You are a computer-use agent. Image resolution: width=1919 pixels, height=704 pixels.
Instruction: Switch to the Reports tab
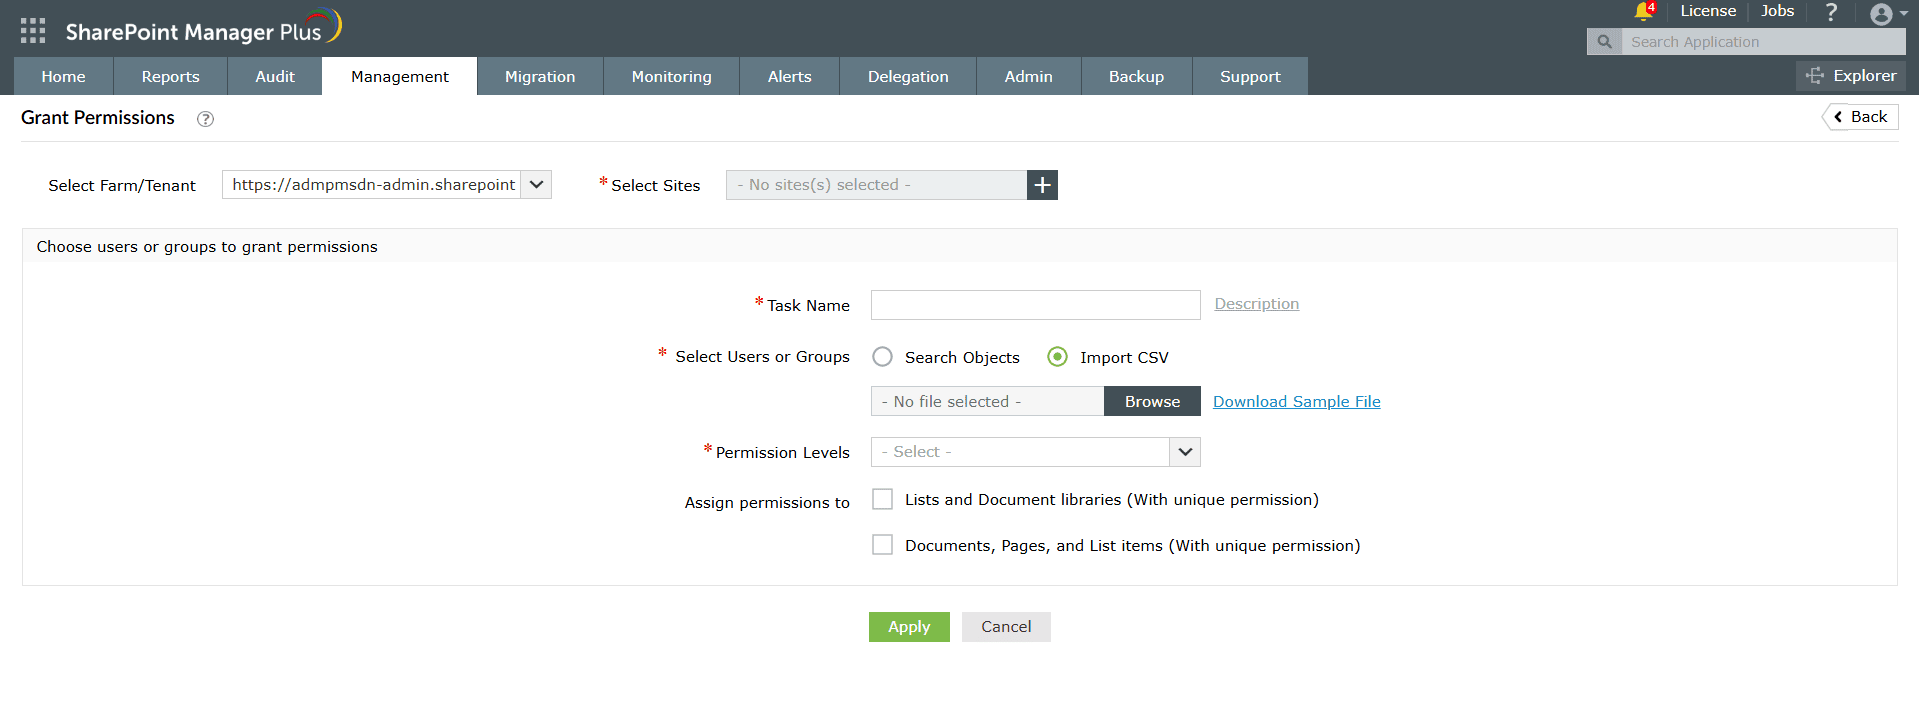click(170, 76)
